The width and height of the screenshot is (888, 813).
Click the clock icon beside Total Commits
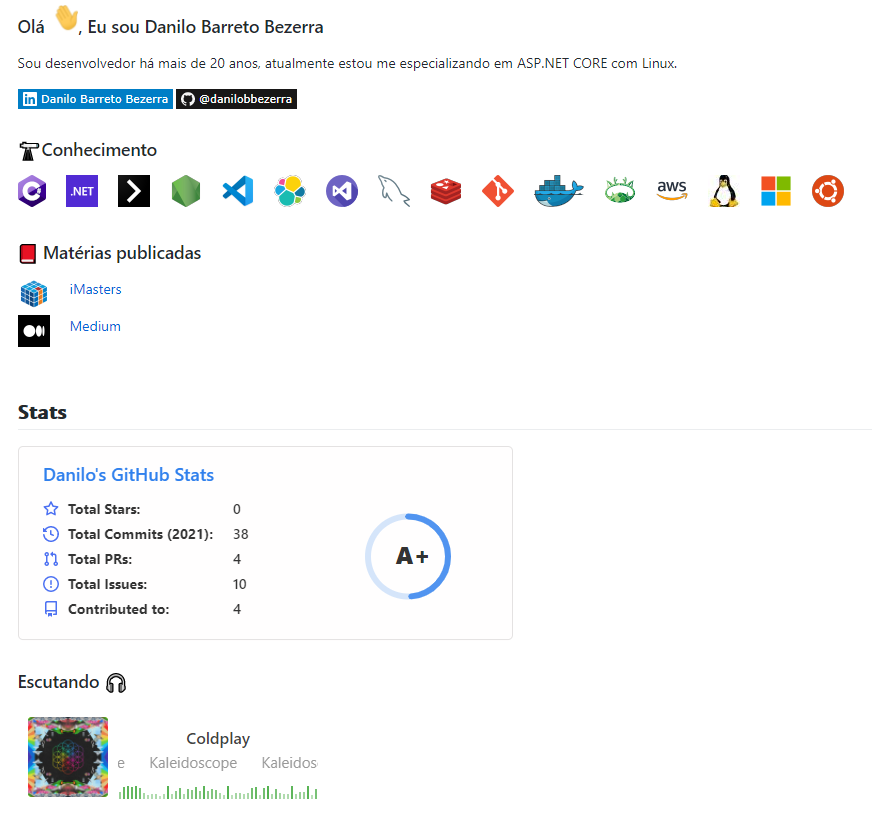click(51, 533)
